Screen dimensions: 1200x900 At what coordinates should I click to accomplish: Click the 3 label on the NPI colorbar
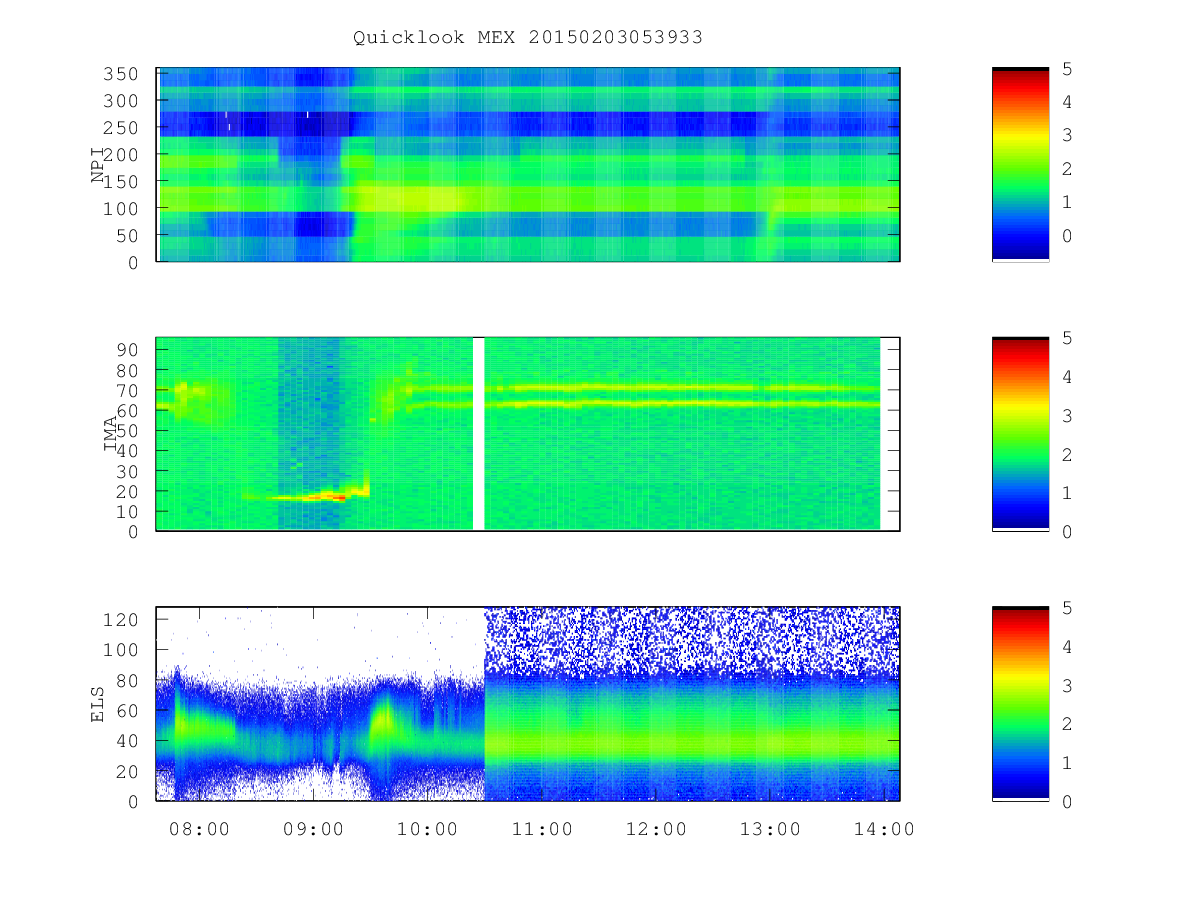pos(1068,135)
